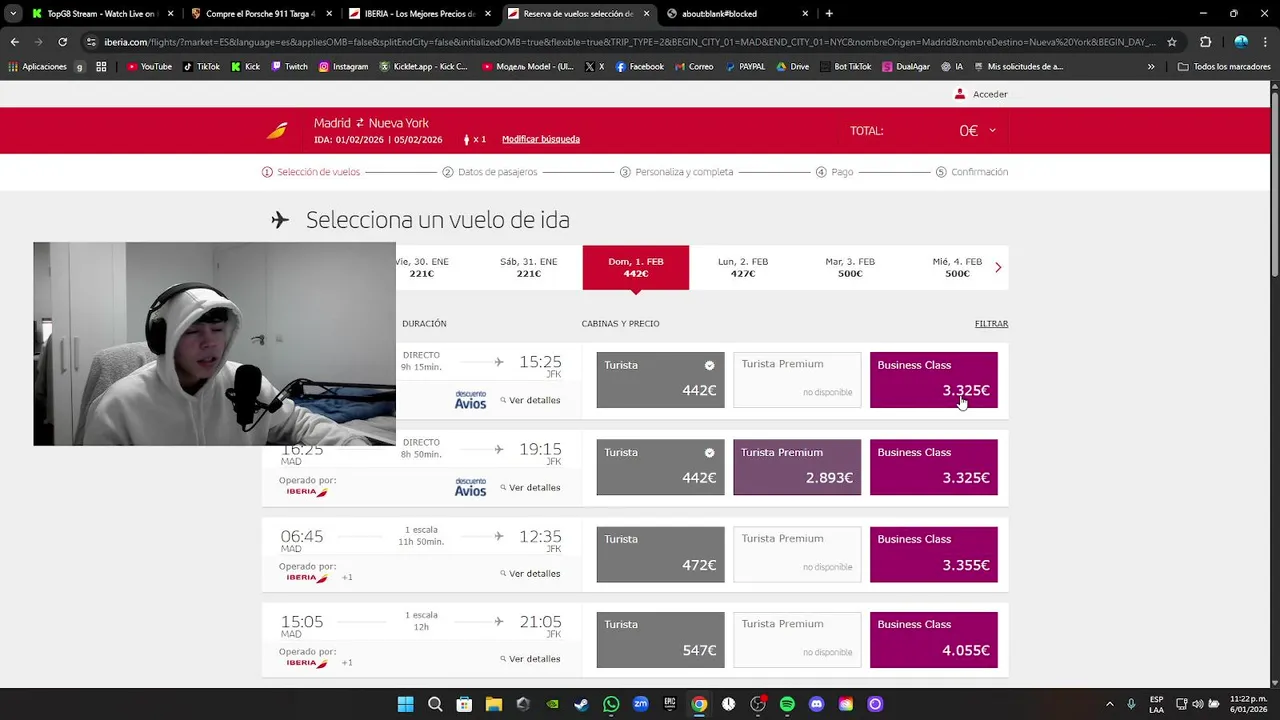Open the Kick bookmark

(x=245, y=67)
